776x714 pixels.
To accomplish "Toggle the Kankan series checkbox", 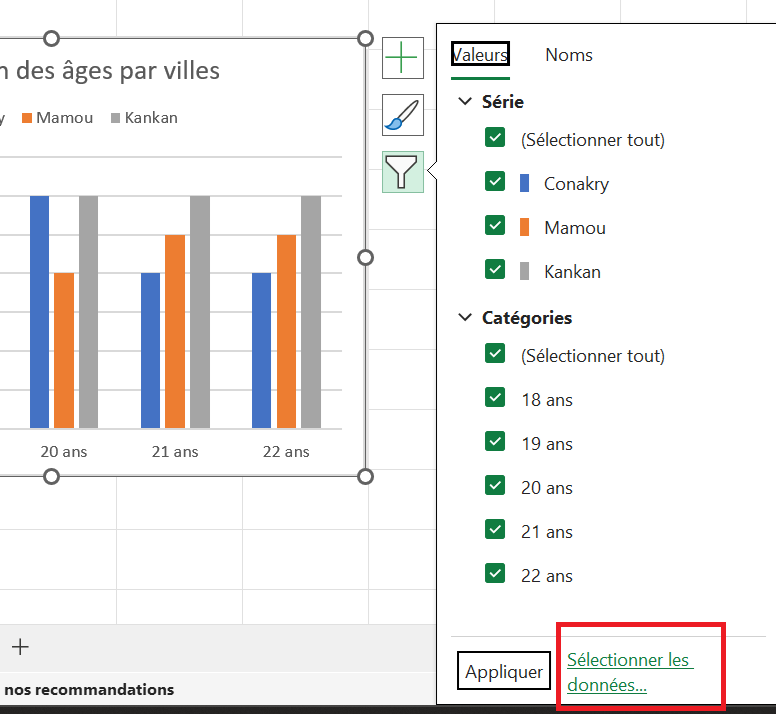I will (494, 270).
